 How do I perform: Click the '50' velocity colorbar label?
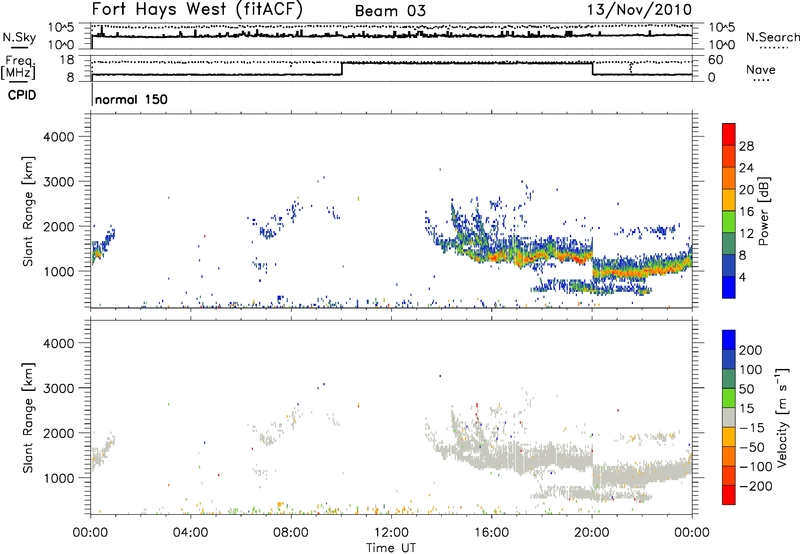[x=746, y=389]
